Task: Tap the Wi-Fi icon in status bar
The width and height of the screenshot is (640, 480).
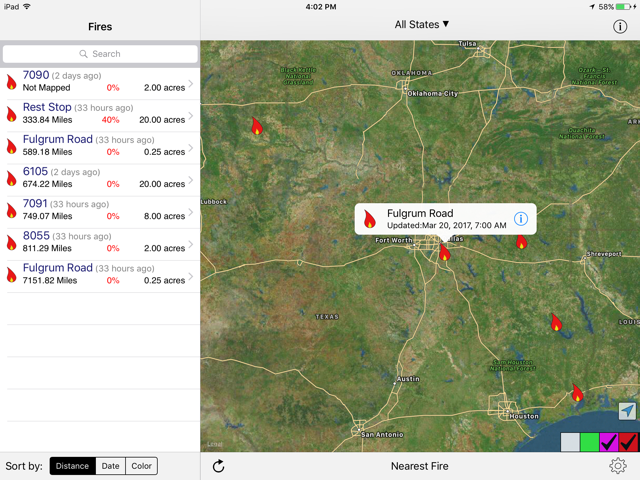Action: click(x=27, y=7)
